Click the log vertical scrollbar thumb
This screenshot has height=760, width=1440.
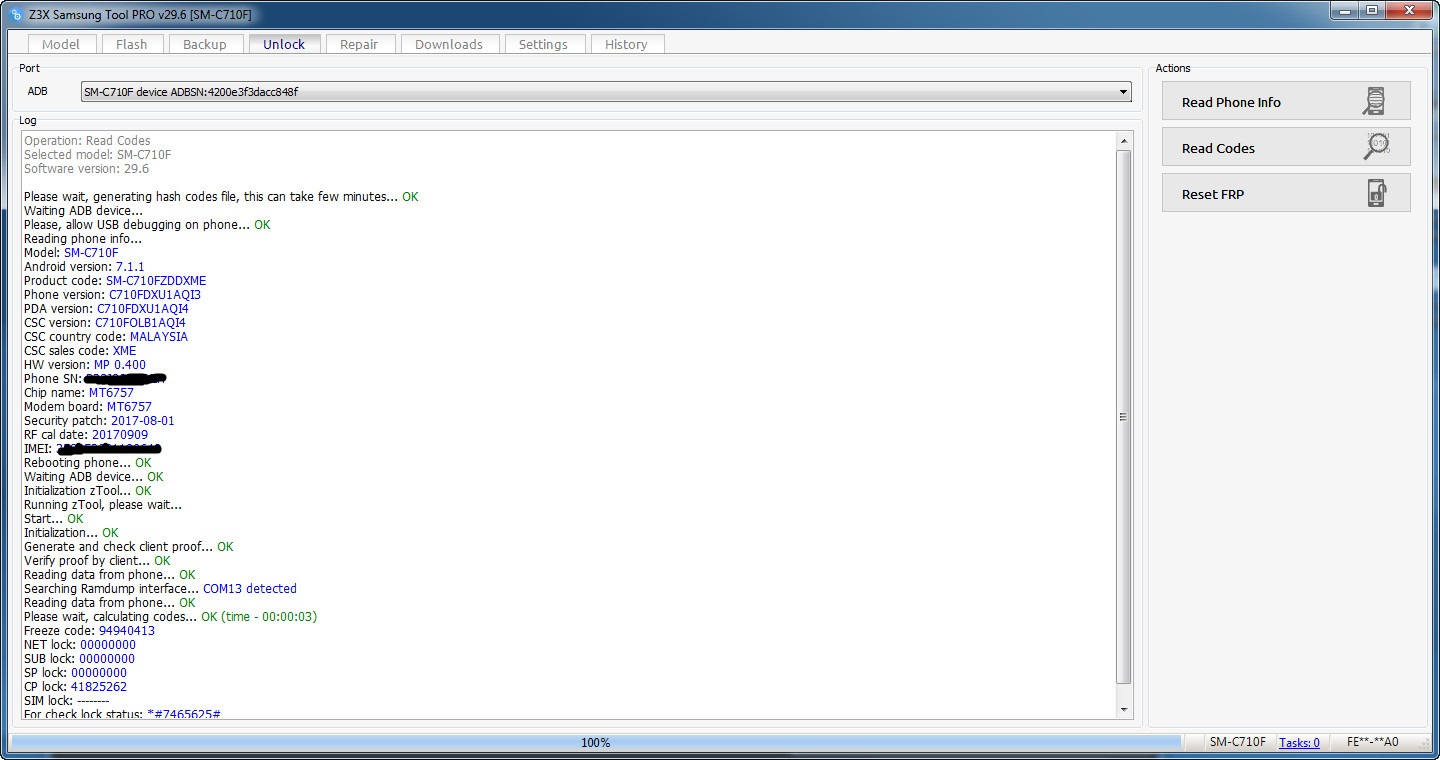point(1124,417)
